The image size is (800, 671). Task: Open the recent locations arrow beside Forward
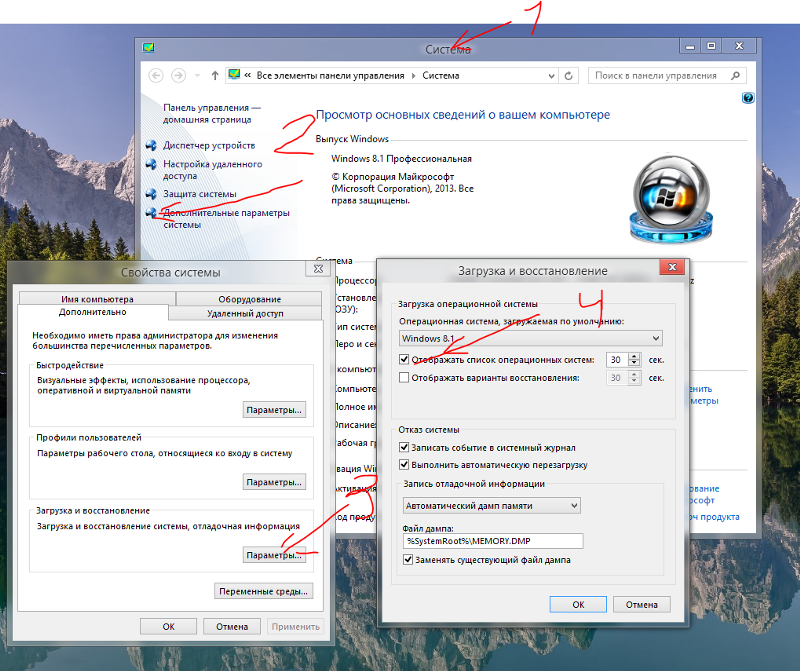[197, 76]
